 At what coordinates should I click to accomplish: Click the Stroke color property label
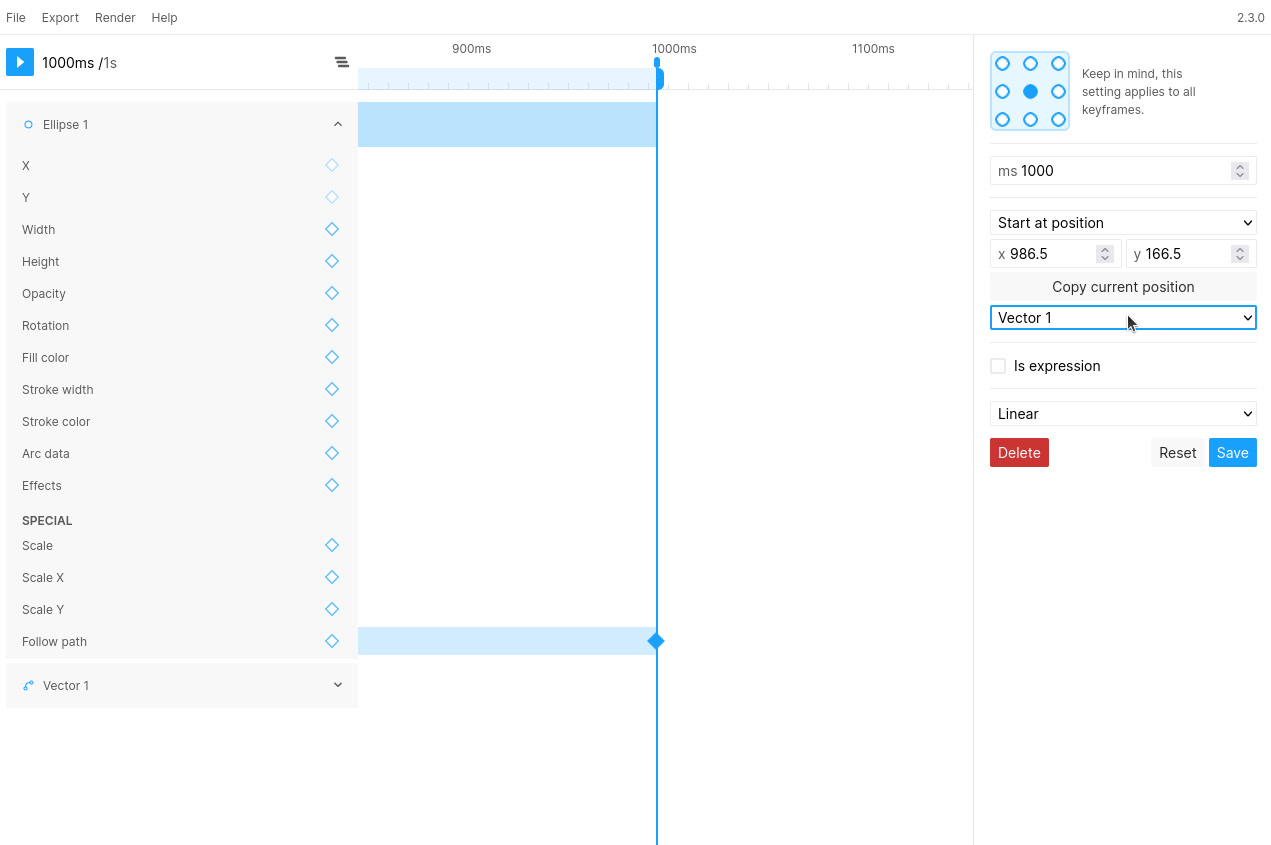pos(58,422)
